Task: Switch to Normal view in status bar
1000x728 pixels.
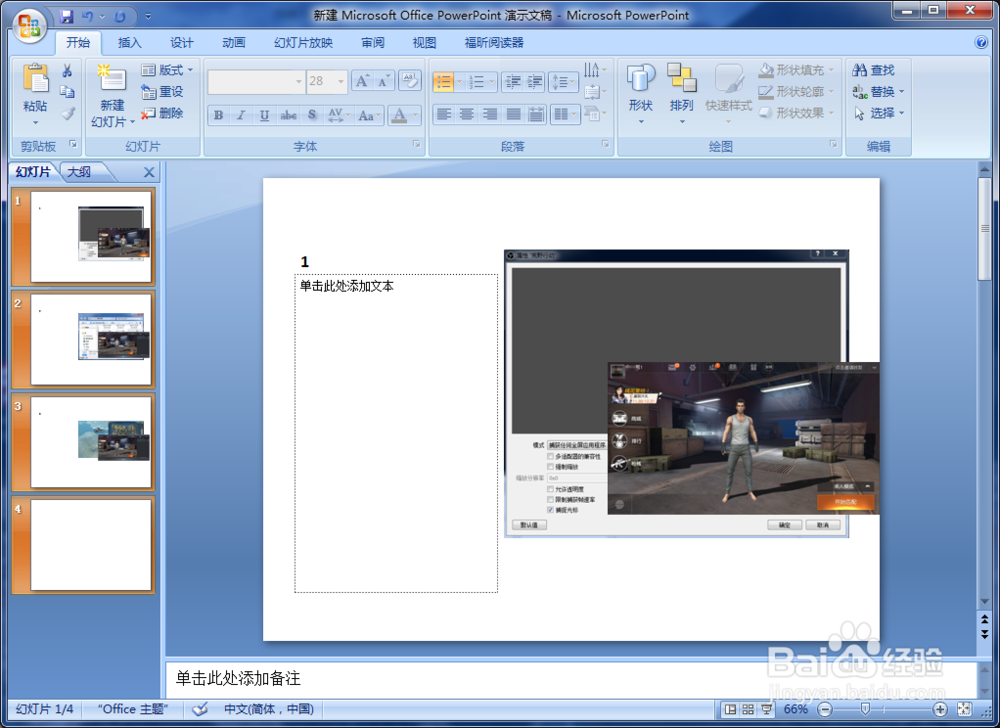Action: (x=731, y=709)
